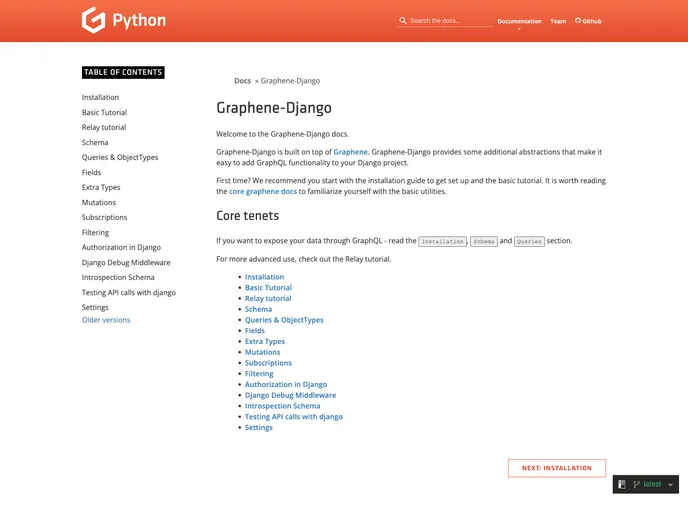This screenshot has width=688, height=512.
Task: Open Mutations in the bulleted list
Action: (x=262, y=352)
